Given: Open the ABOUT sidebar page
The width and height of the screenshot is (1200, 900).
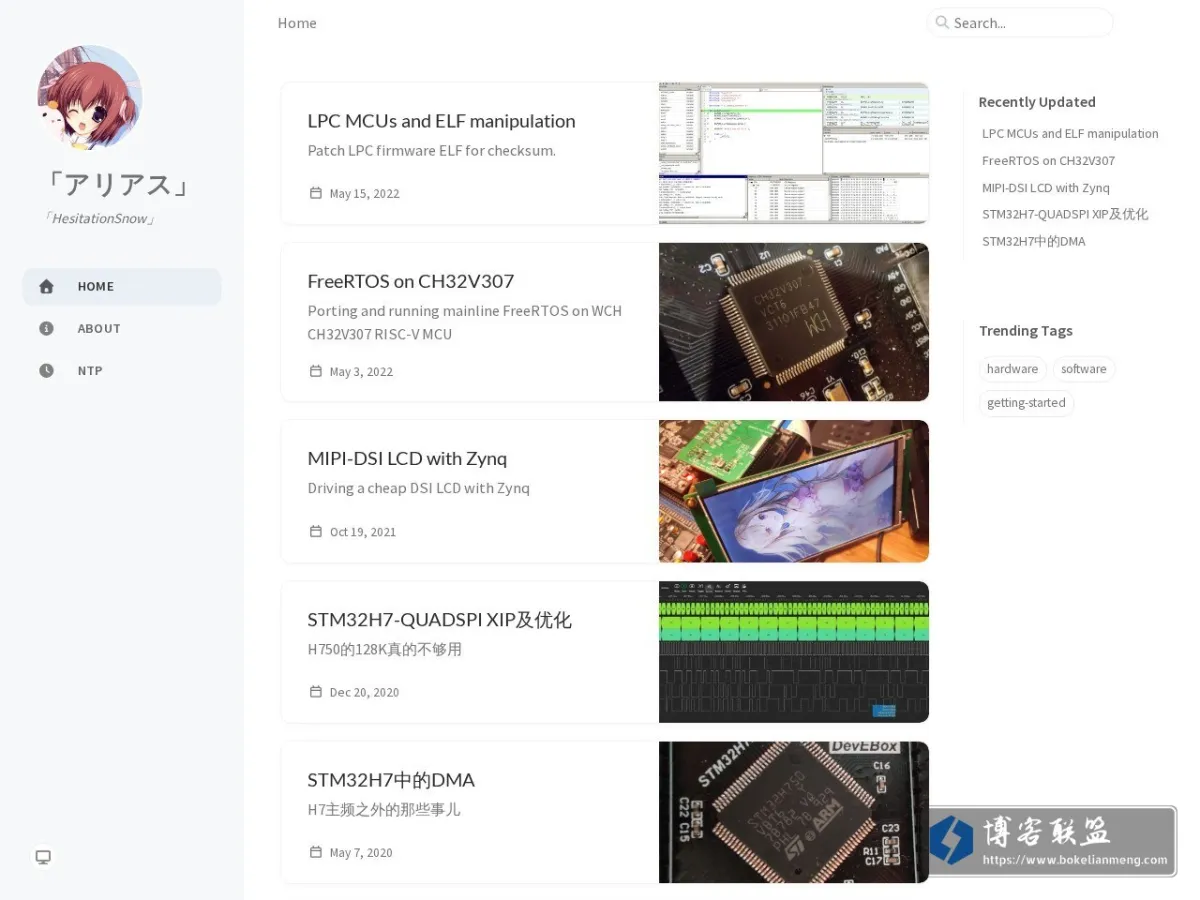Looking at the screenshot, I should point(122,328).
